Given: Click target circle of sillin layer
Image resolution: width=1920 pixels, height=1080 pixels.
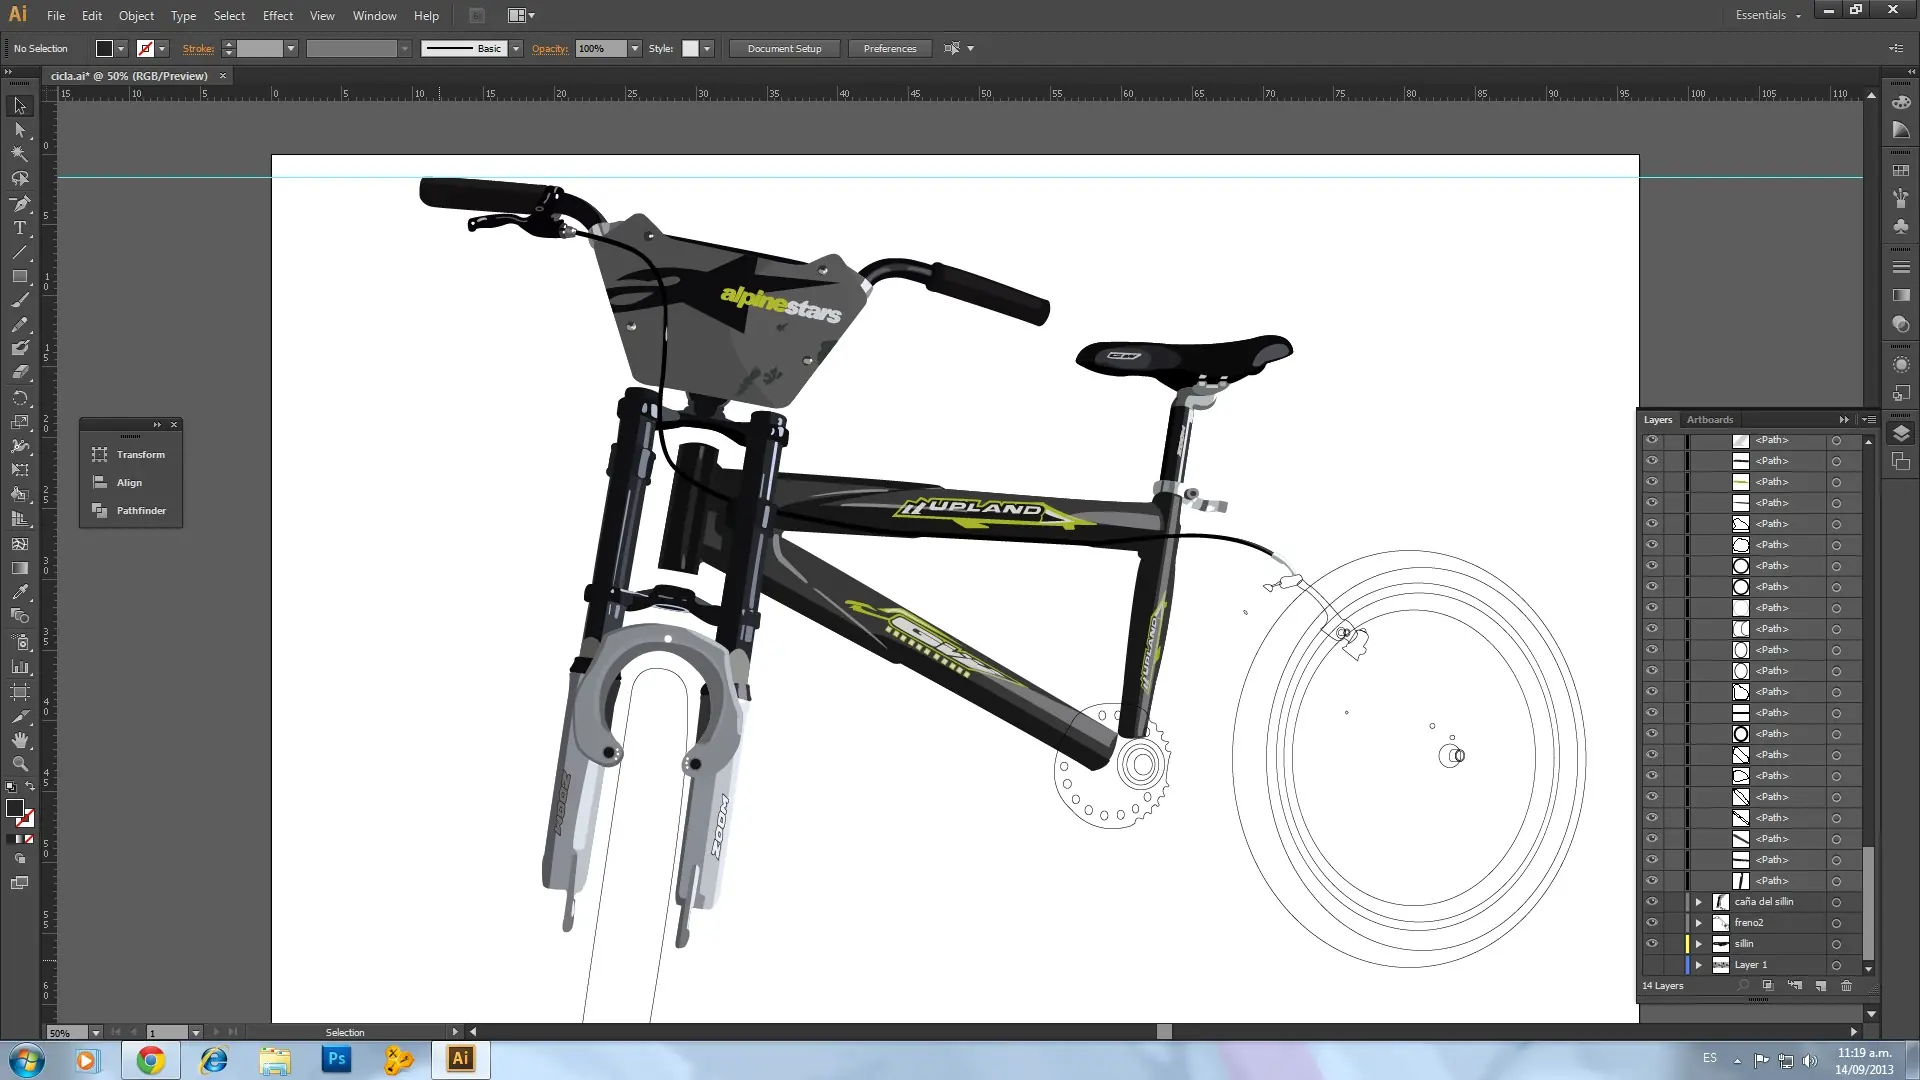Looking at the screenshot, I should [1836, 945].
